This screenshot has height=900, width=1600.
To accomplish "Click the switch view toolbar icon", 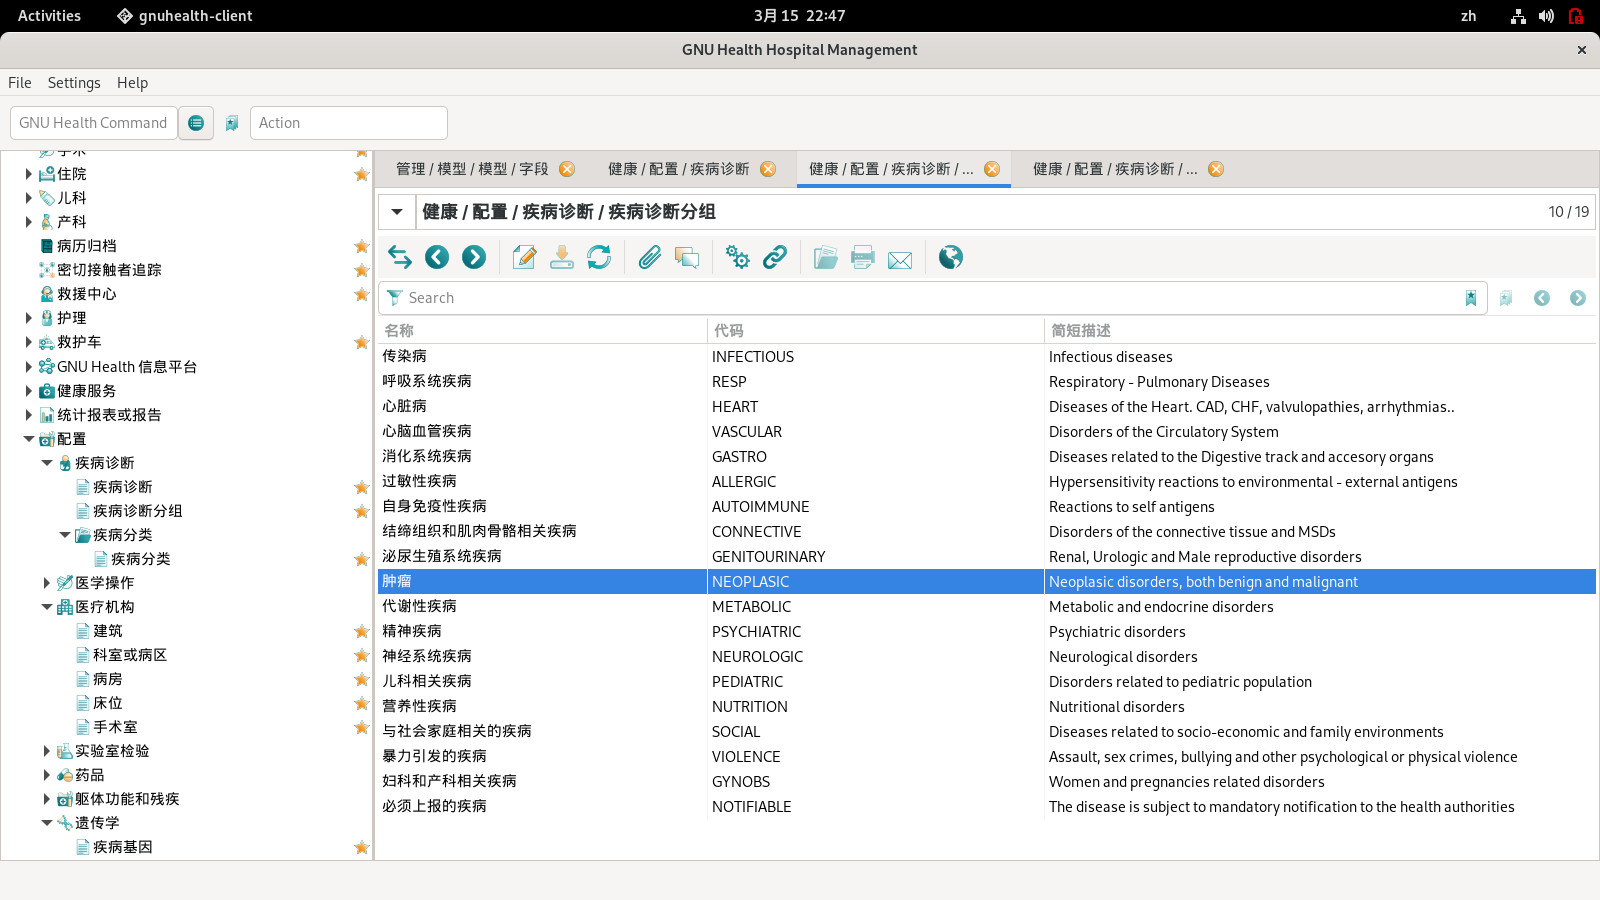I will click(x=400, y=258).
